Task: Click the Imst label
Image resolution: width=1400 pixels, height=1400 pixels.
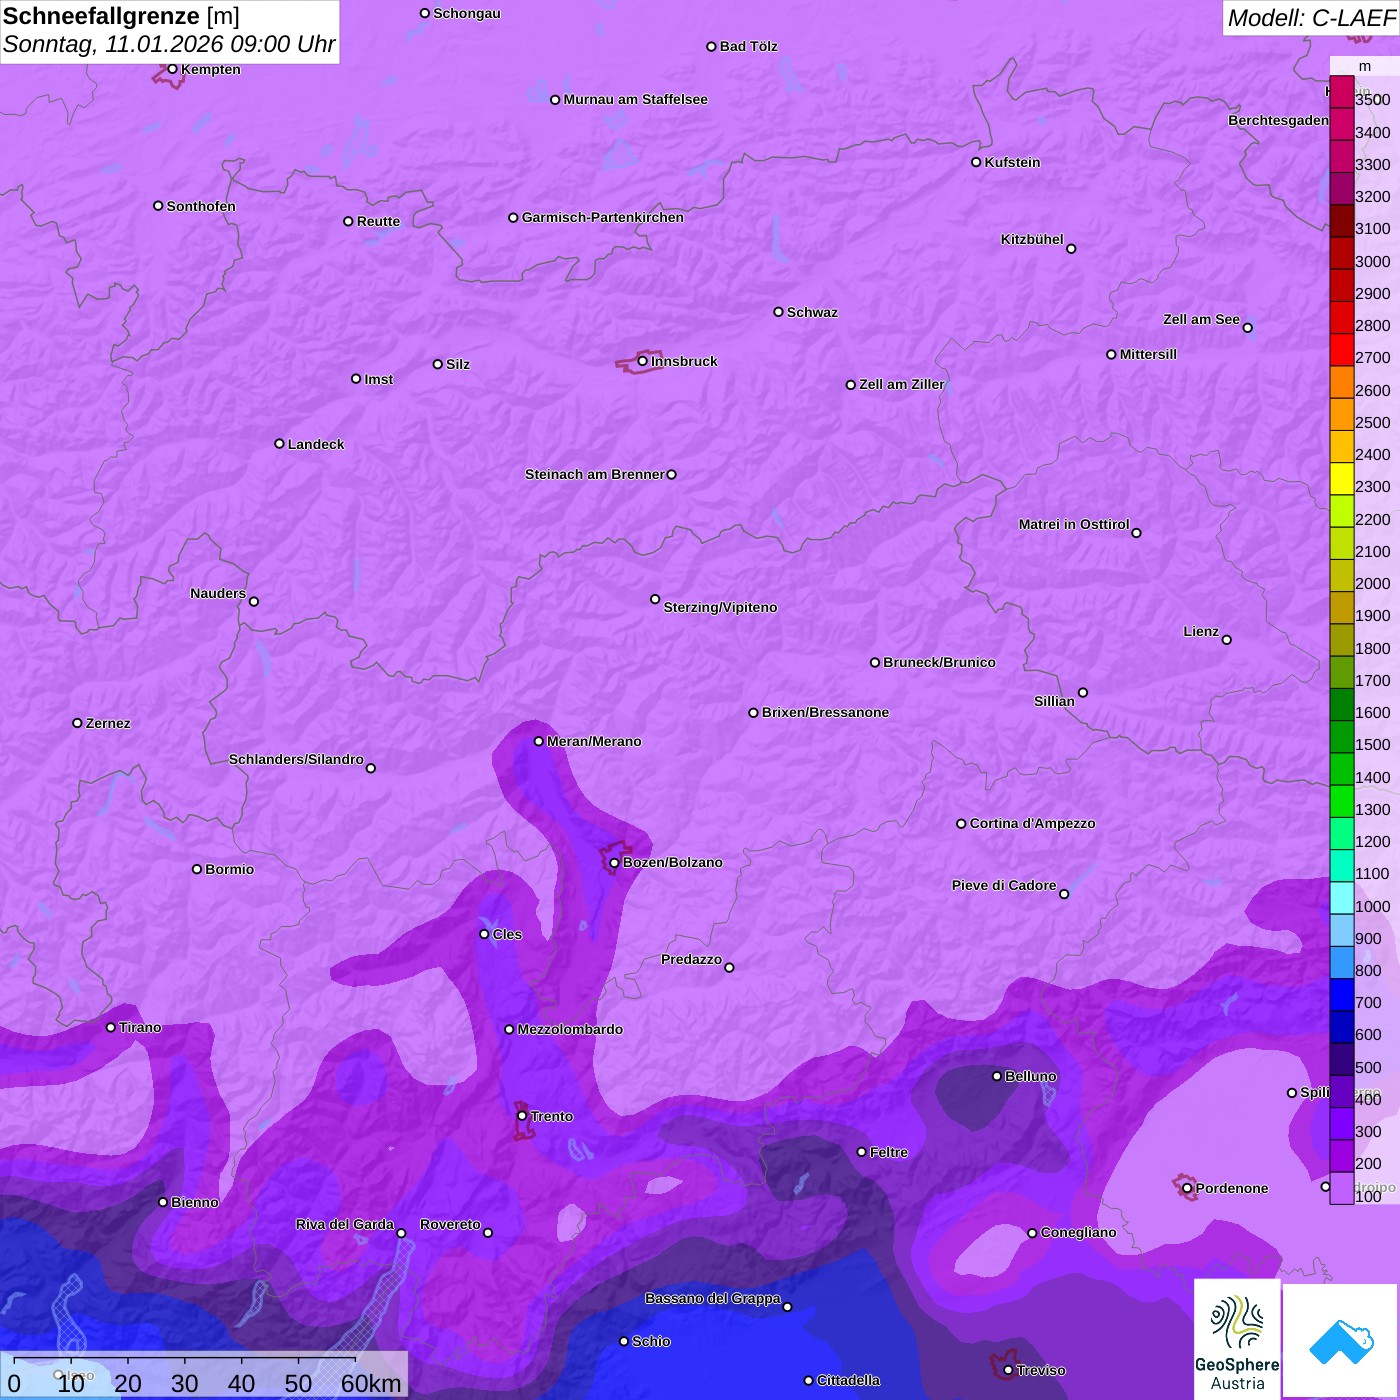Action: [379, 379]
